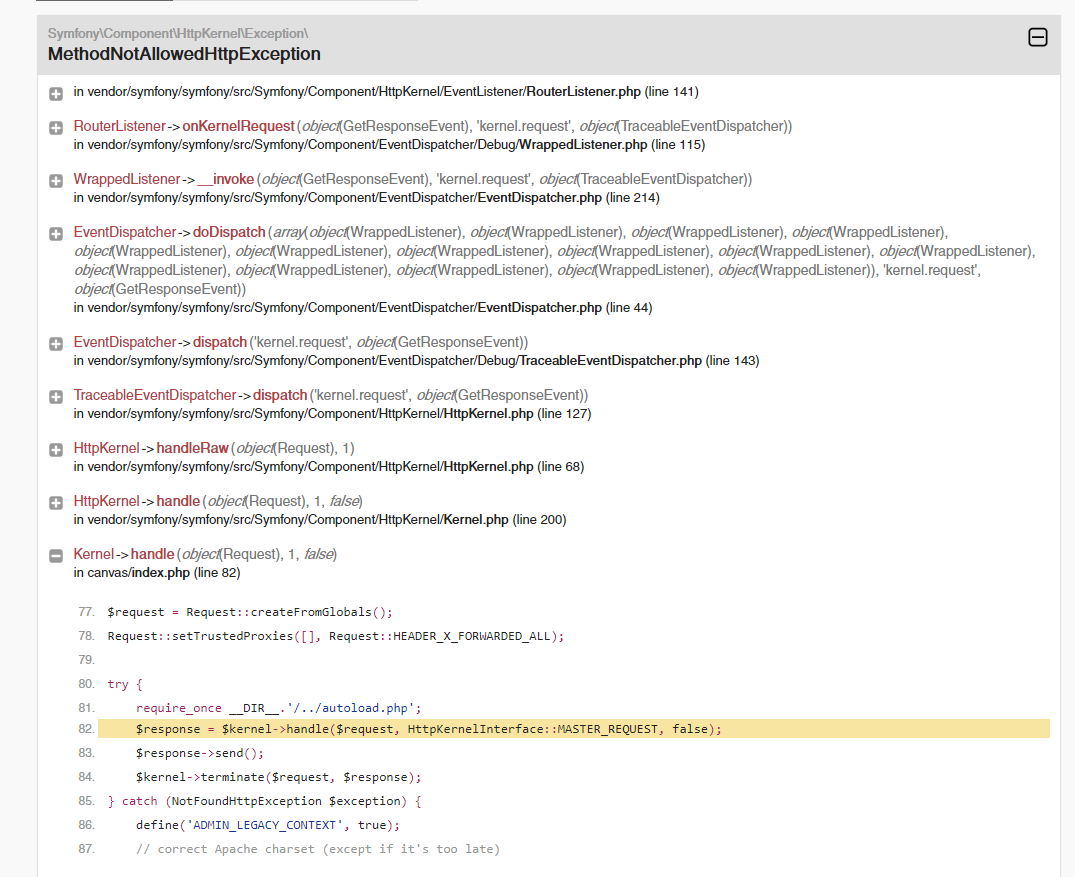
Task: Click code line 80 'try {'
Action: [x=125, y=684]
